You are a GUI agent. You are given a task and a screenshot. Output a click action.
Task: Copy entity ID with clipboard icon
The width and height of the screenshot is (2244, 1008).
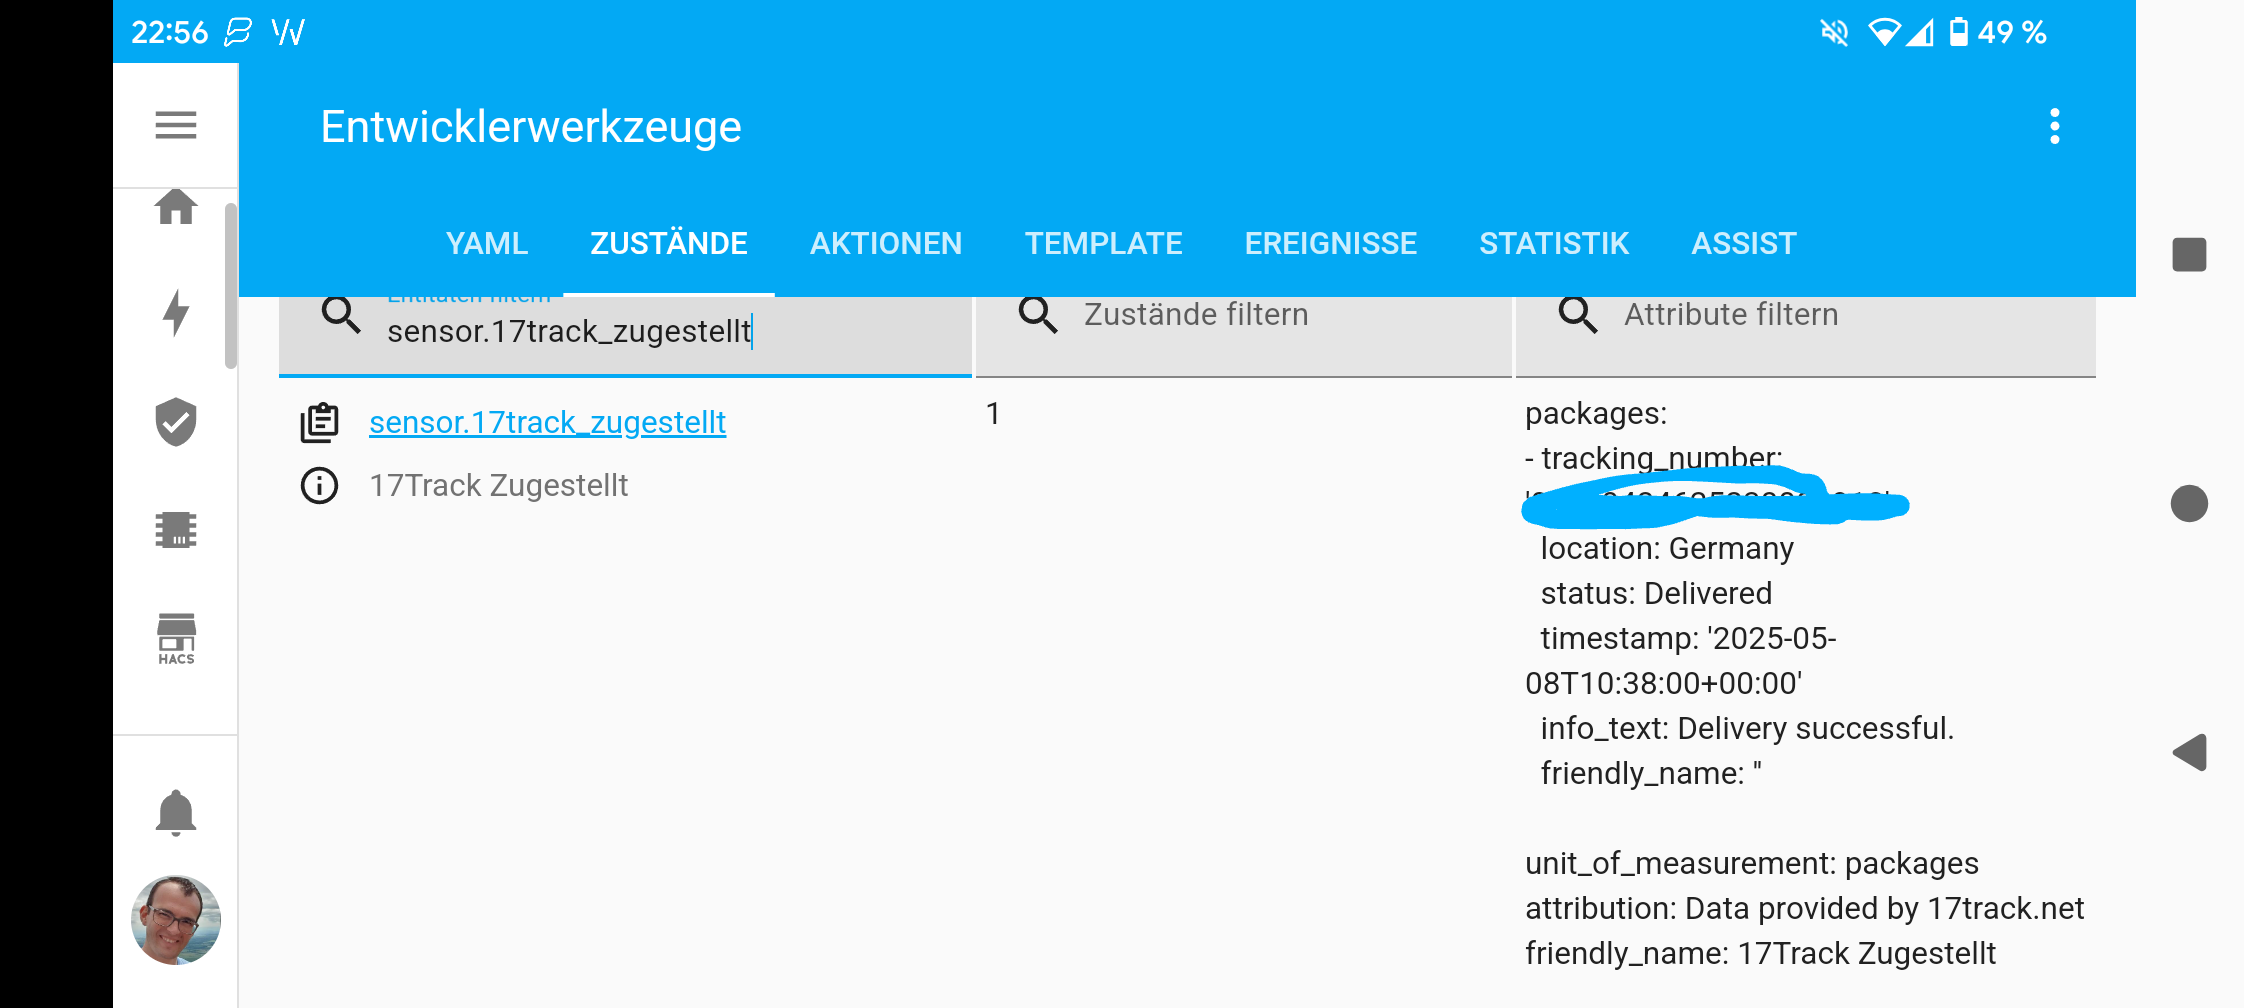pos(320,423)
